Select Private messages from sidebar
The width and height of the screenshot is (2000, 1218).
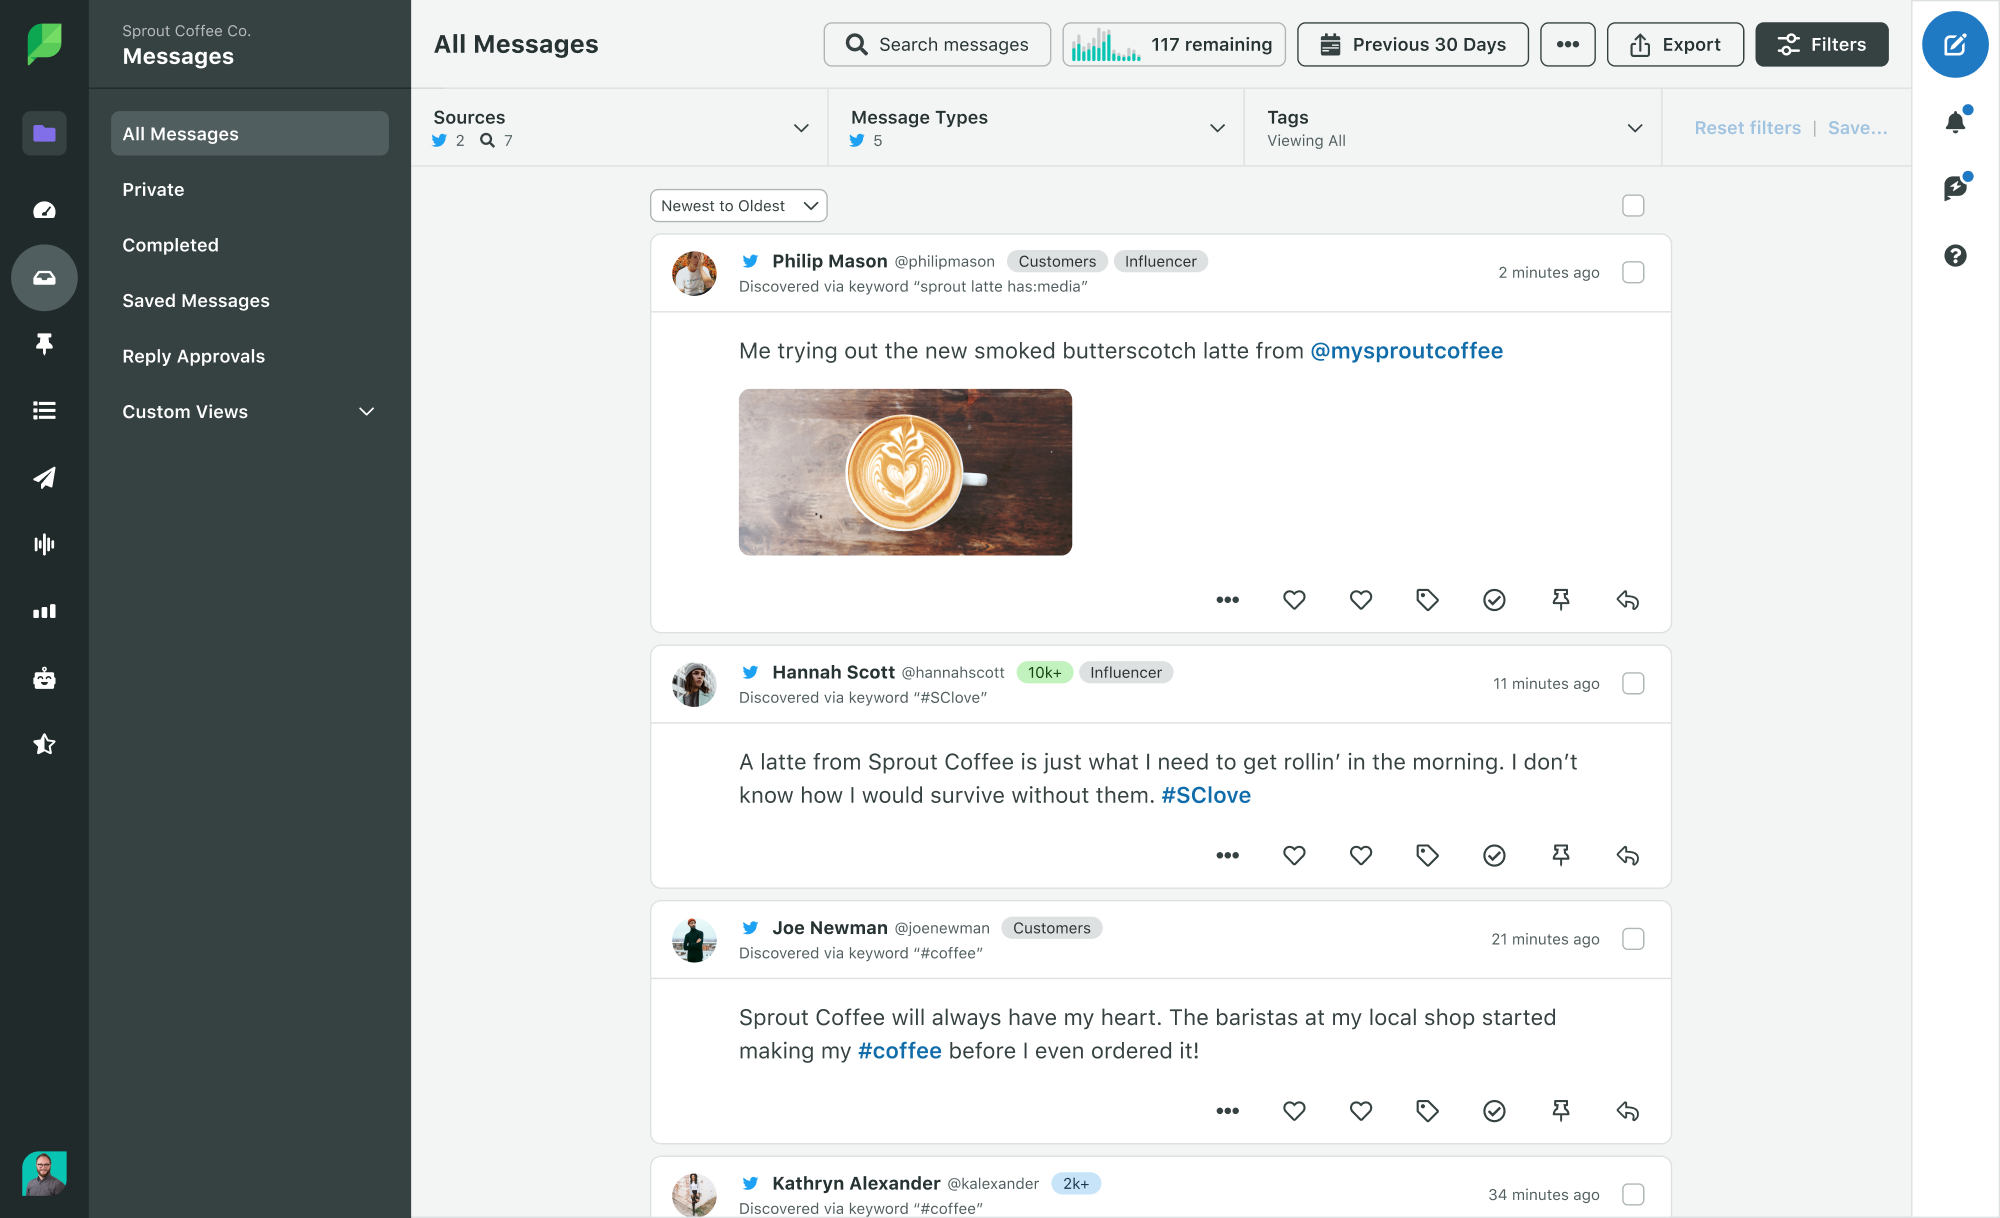pos(153,188)
